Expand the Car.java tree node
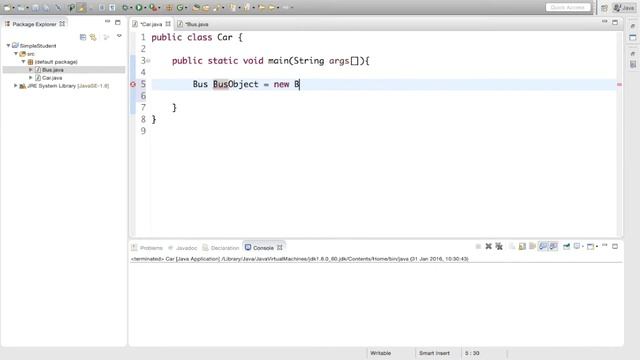This screenshot has height=360, width=640. pos(31,78)
